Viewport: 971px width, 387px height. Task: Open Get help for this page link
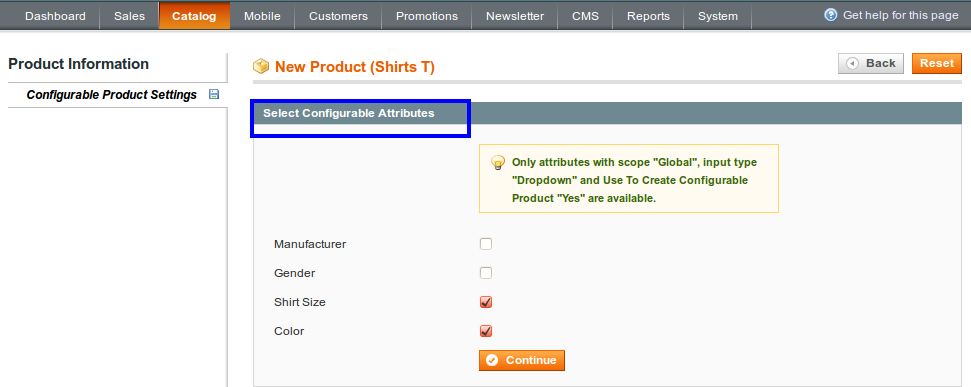[900, 15]
